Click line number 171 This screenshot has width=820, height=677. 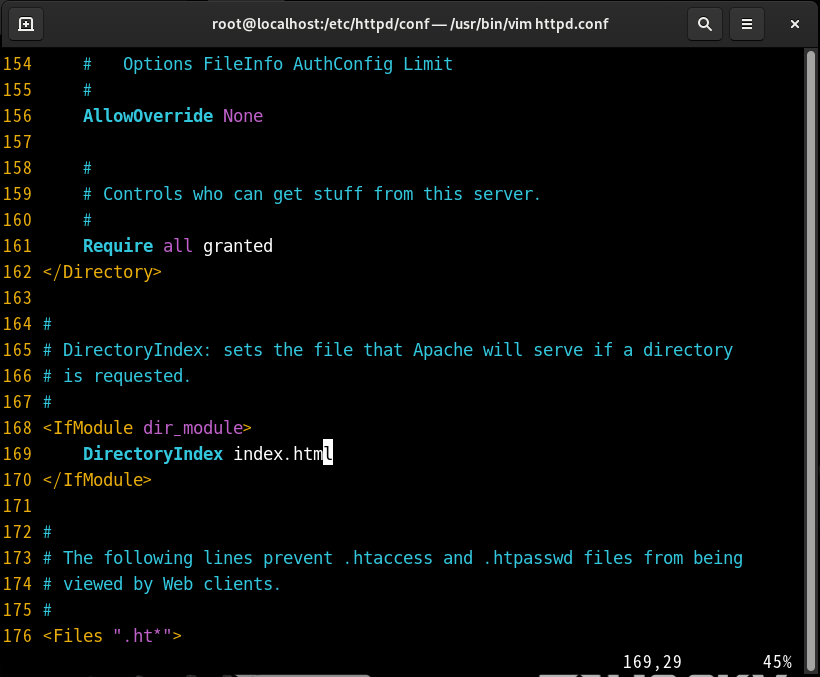pos(17,507)
